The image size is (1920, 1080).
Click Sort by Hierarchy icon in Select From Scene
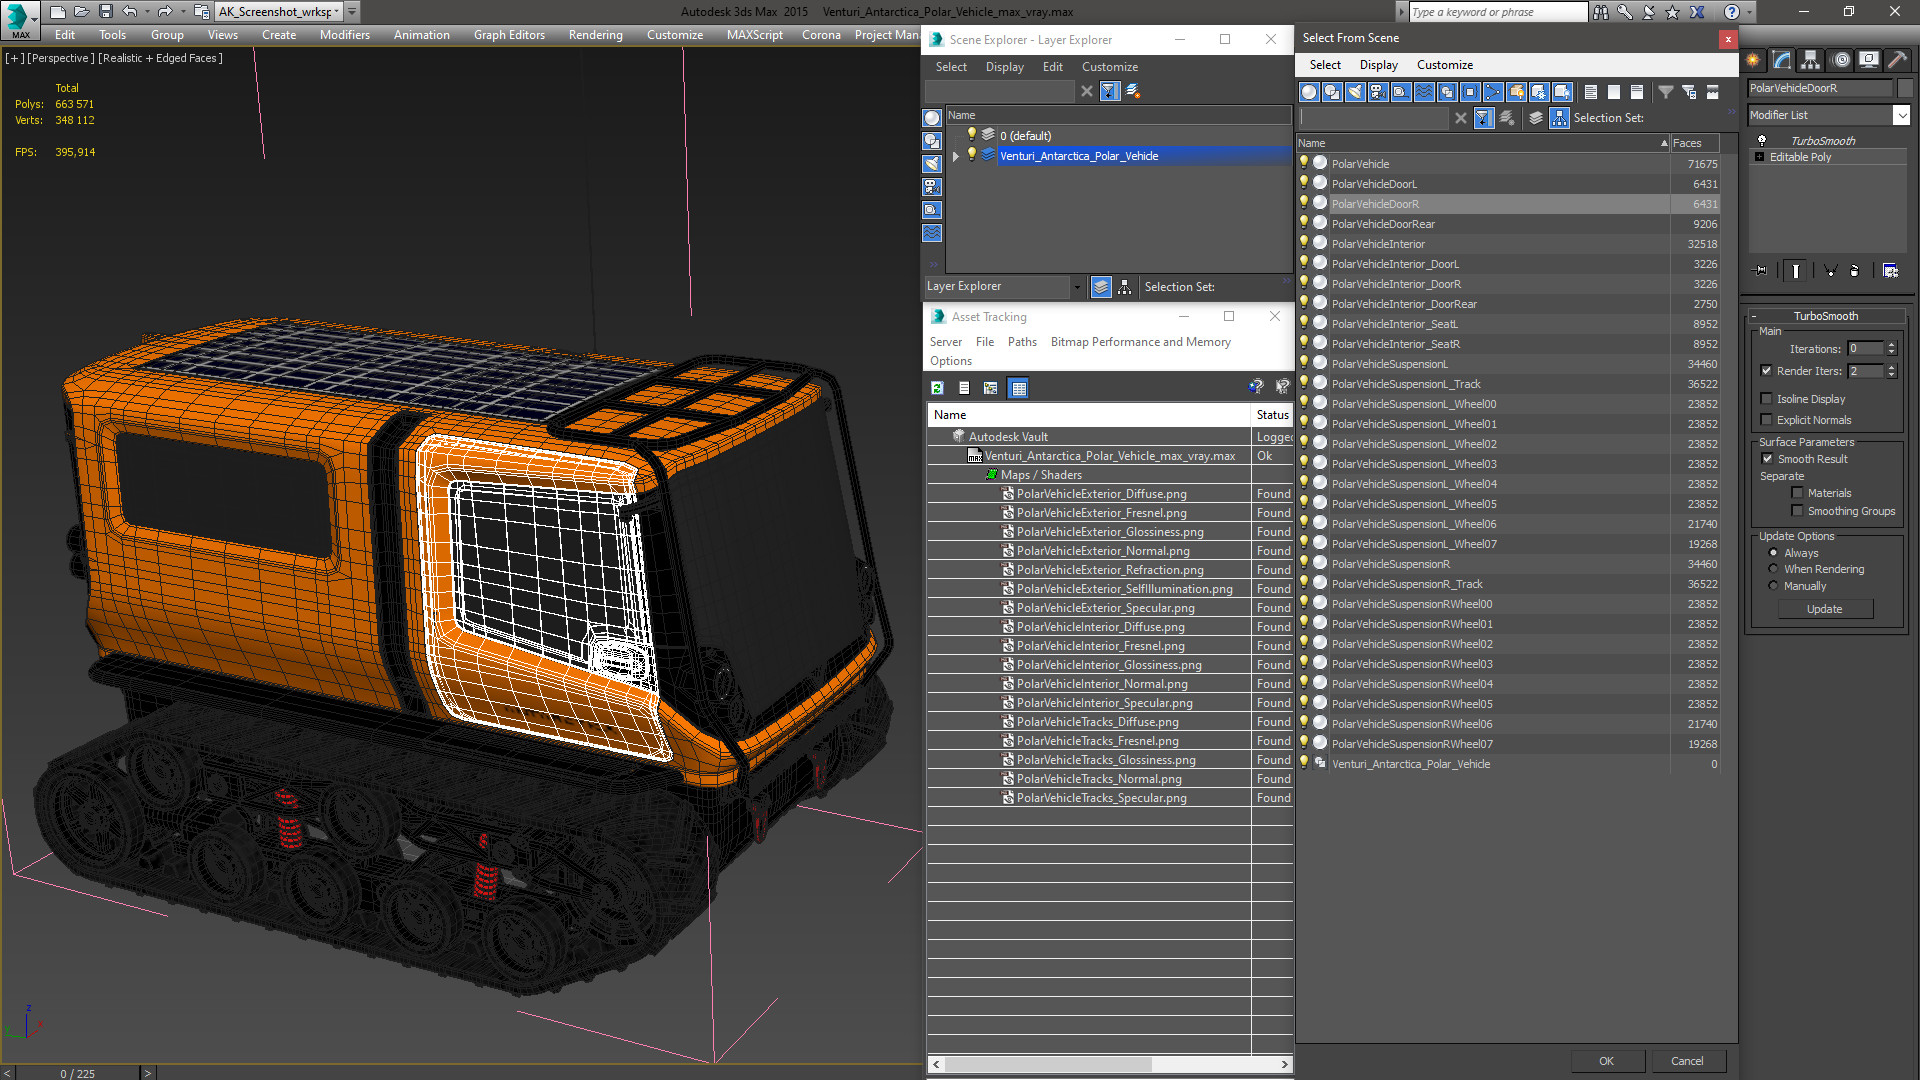(x=1559, y=118)
